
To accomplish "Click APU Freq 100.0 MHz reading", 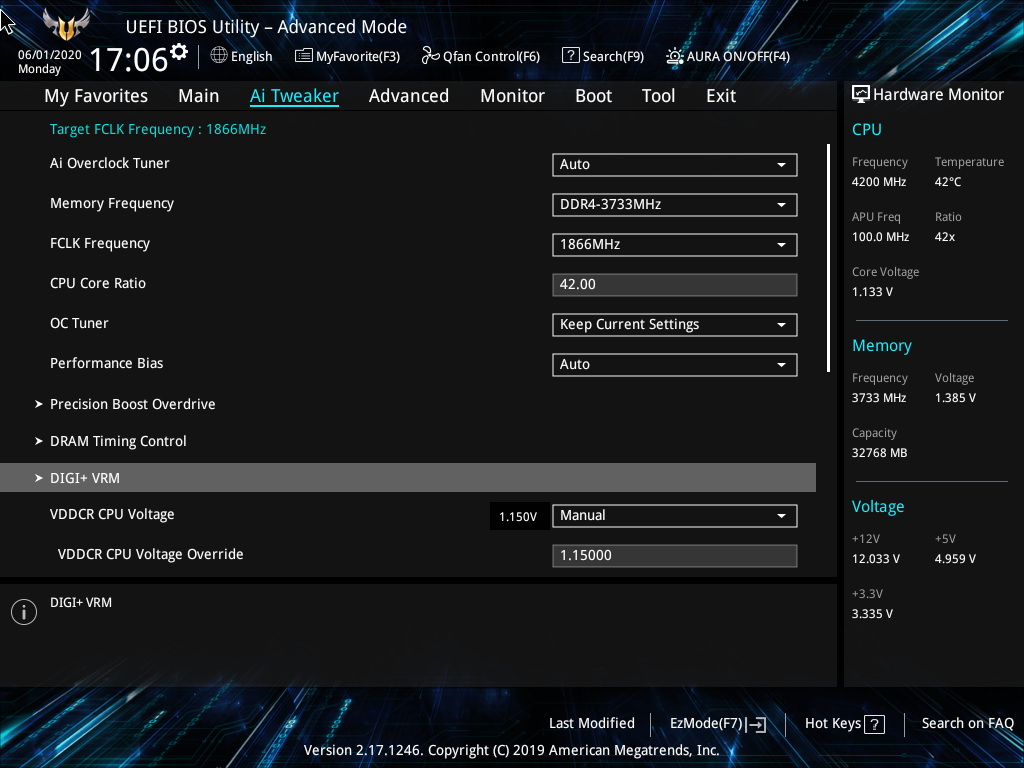I will 880,237.
